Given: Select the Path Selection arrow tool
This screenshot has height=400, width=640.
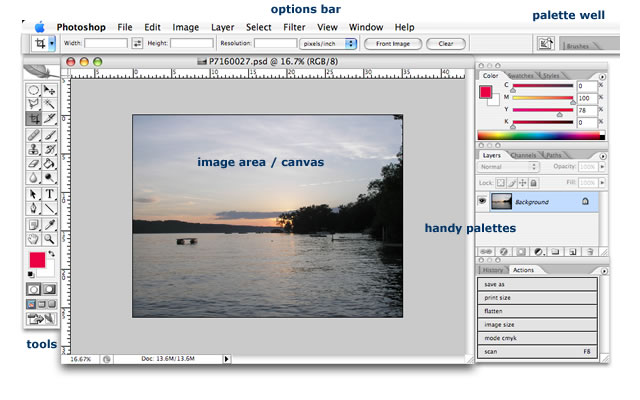Looking at the screenshot, I should 33,194.
